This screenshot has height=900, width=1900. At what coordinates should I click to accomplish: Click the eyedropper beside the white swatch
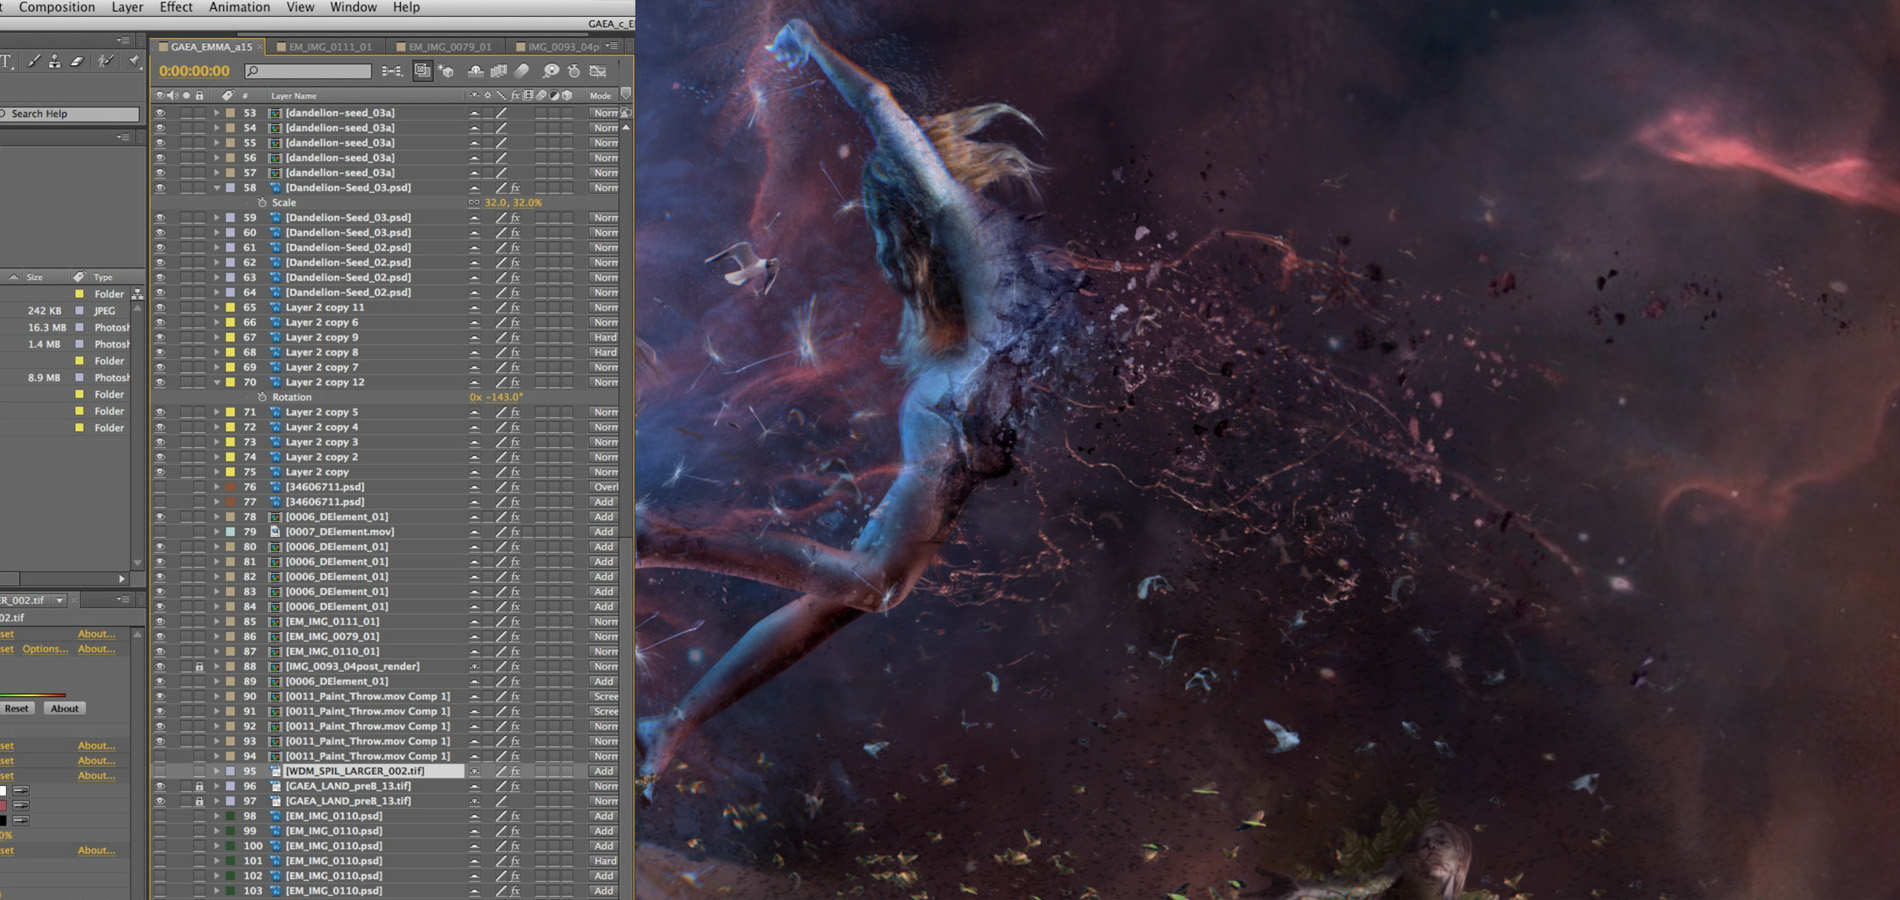[20, 791]
